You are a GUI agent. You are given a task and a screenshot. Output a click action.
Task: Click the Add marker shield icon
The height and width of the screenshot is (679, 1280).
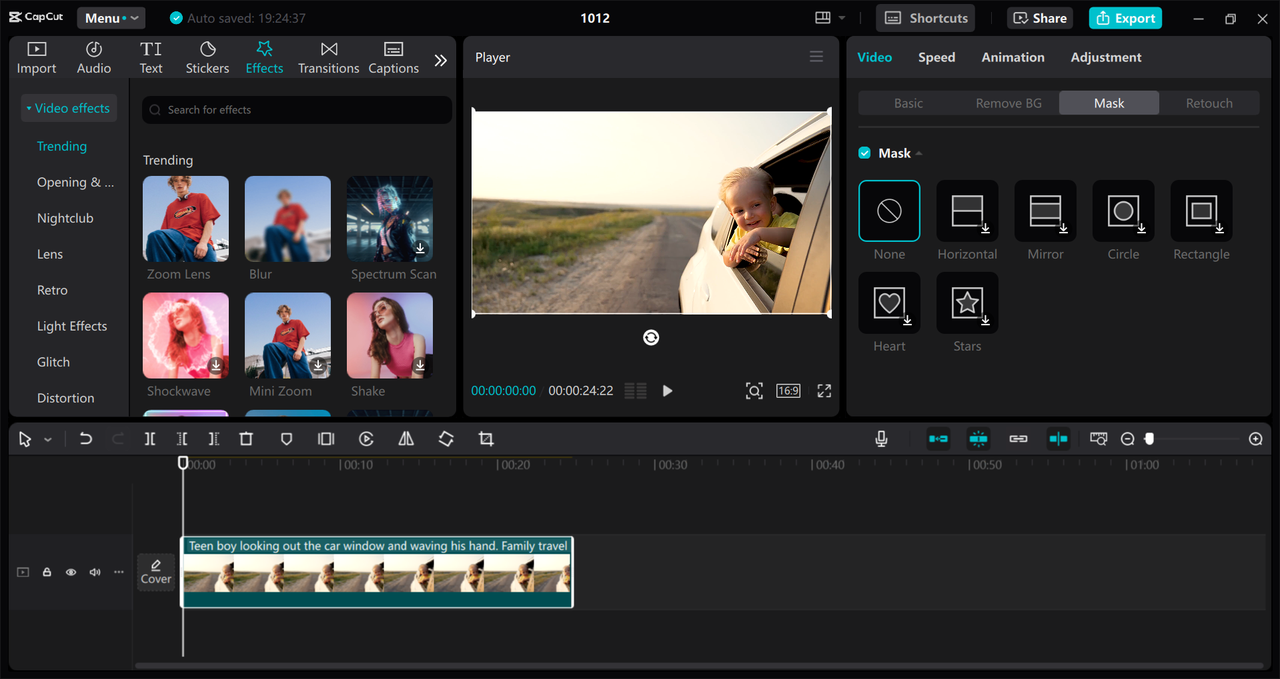(x=286, y=439)
